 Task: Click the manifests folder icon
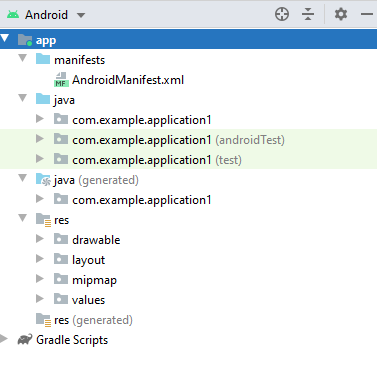(x=43, y=59)
